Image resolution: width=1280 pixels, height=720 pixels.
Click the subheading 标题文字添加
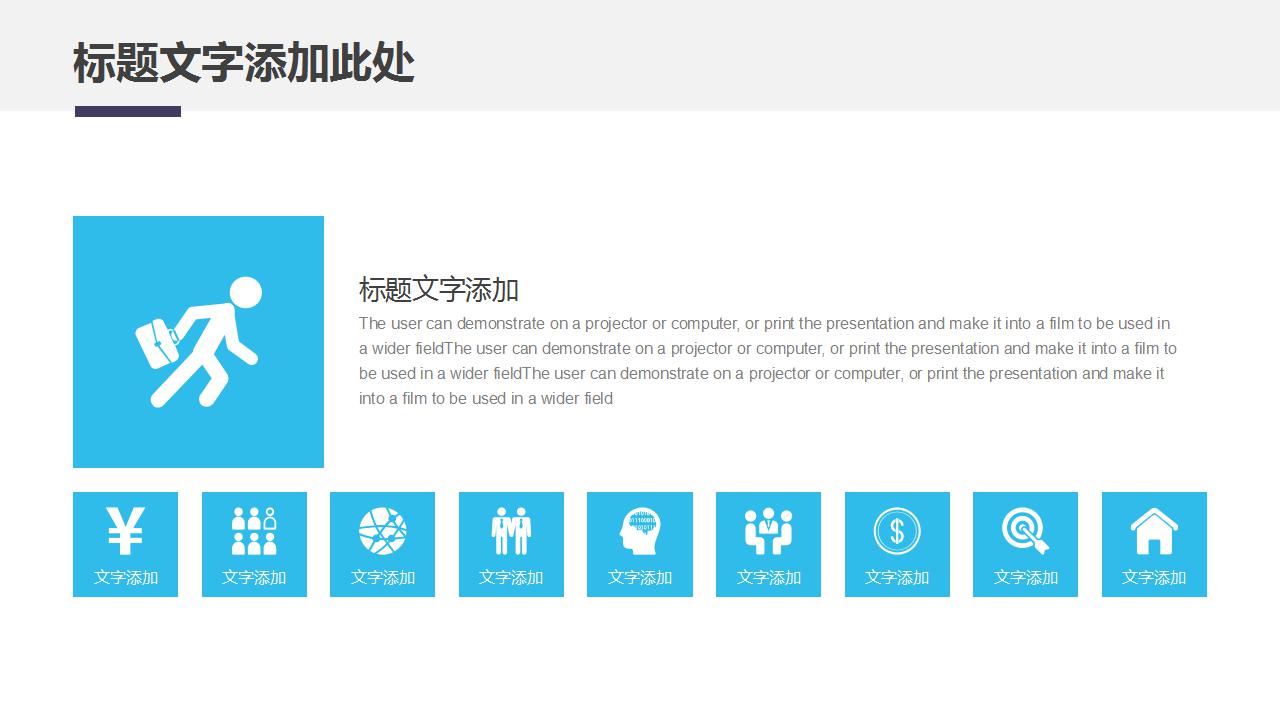point(439,290)
